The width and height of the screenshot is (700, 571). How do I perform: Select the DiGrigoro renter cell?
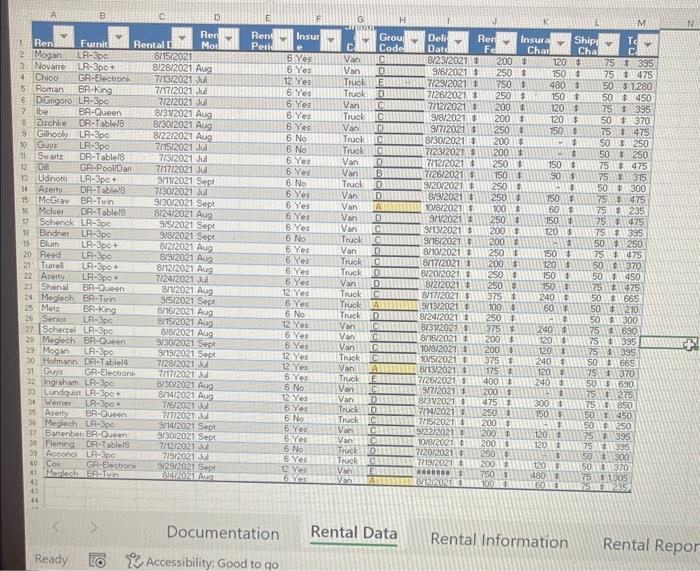pyautogui.click(x=56, y=100)
